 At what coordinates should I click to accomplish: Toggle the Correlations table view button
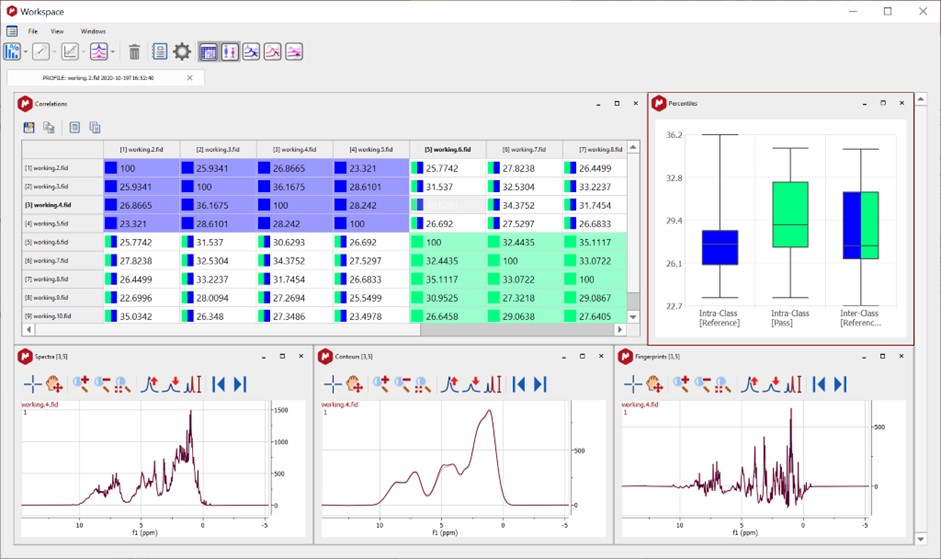point(209,52)
